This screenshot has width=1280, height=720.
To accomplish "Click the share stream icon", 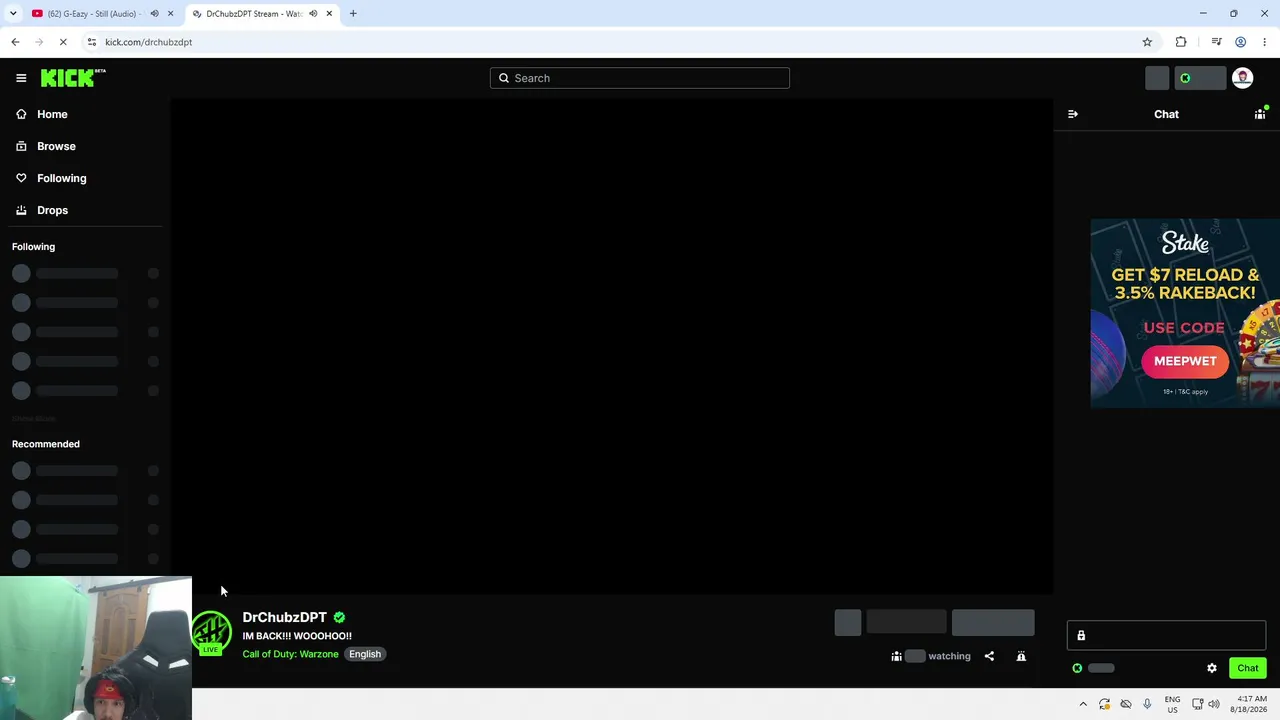I will click(989, 656).
